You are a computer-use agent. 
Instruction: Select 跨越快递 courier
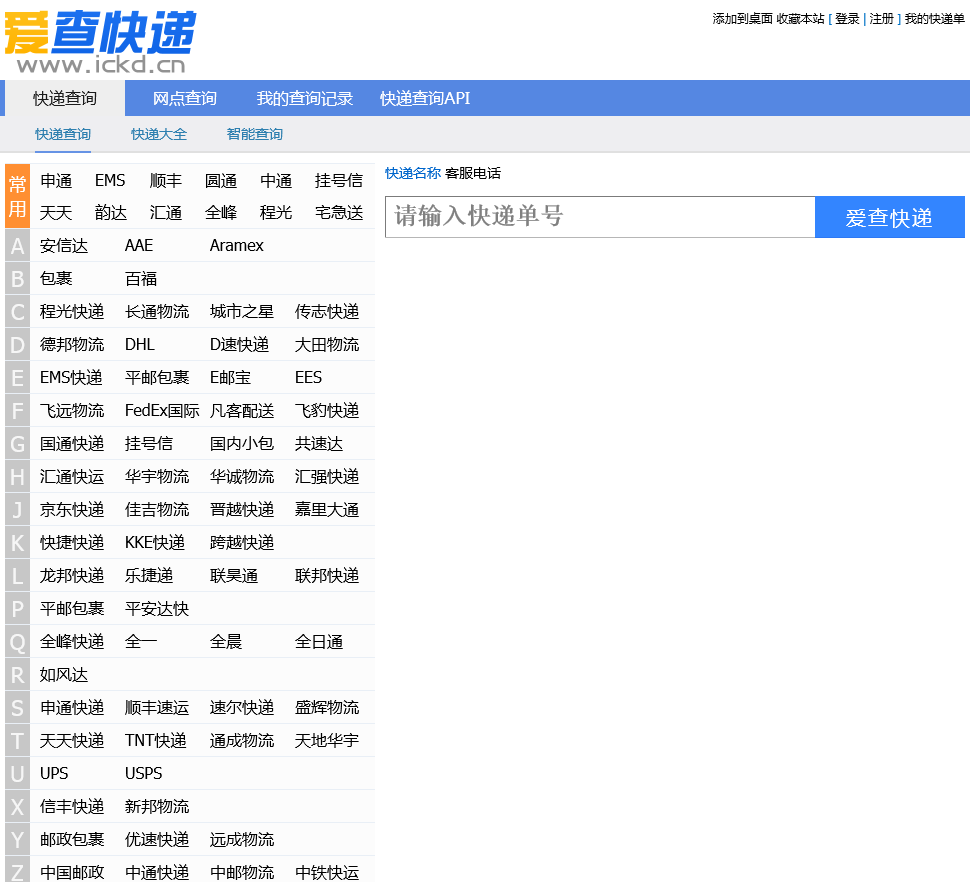click(242, 542)
